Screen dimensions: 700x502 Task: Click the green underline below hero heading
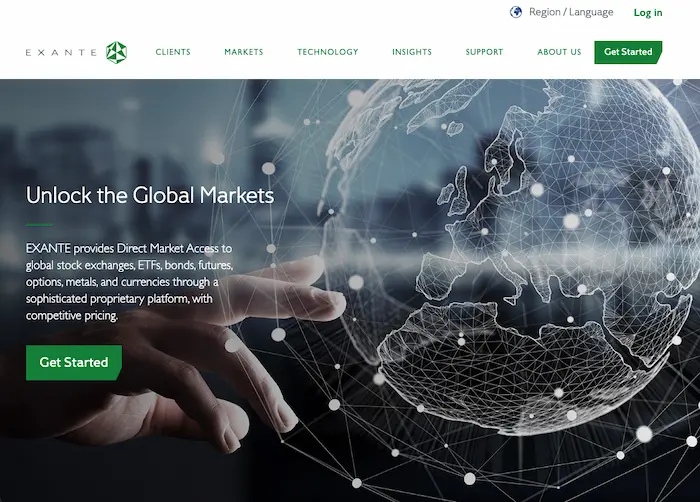[x=39, y=225]
